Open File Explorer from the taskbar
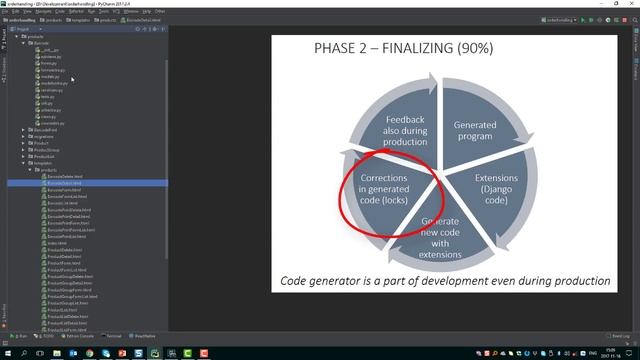The width and height of the screenshot is (640, 360). coord(57,353)
